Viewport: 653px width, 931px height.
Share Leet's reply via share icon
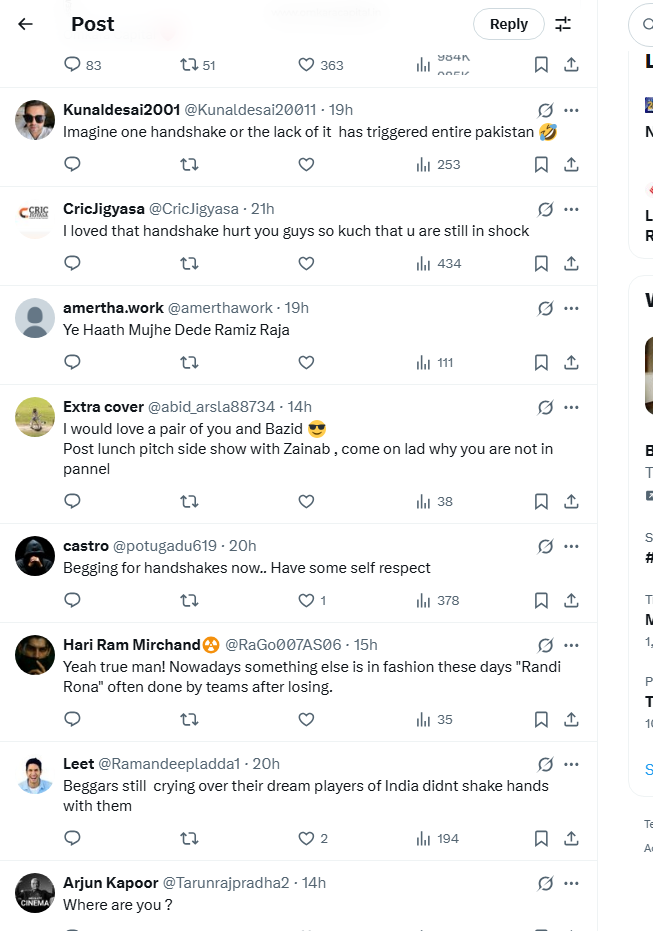571,838
